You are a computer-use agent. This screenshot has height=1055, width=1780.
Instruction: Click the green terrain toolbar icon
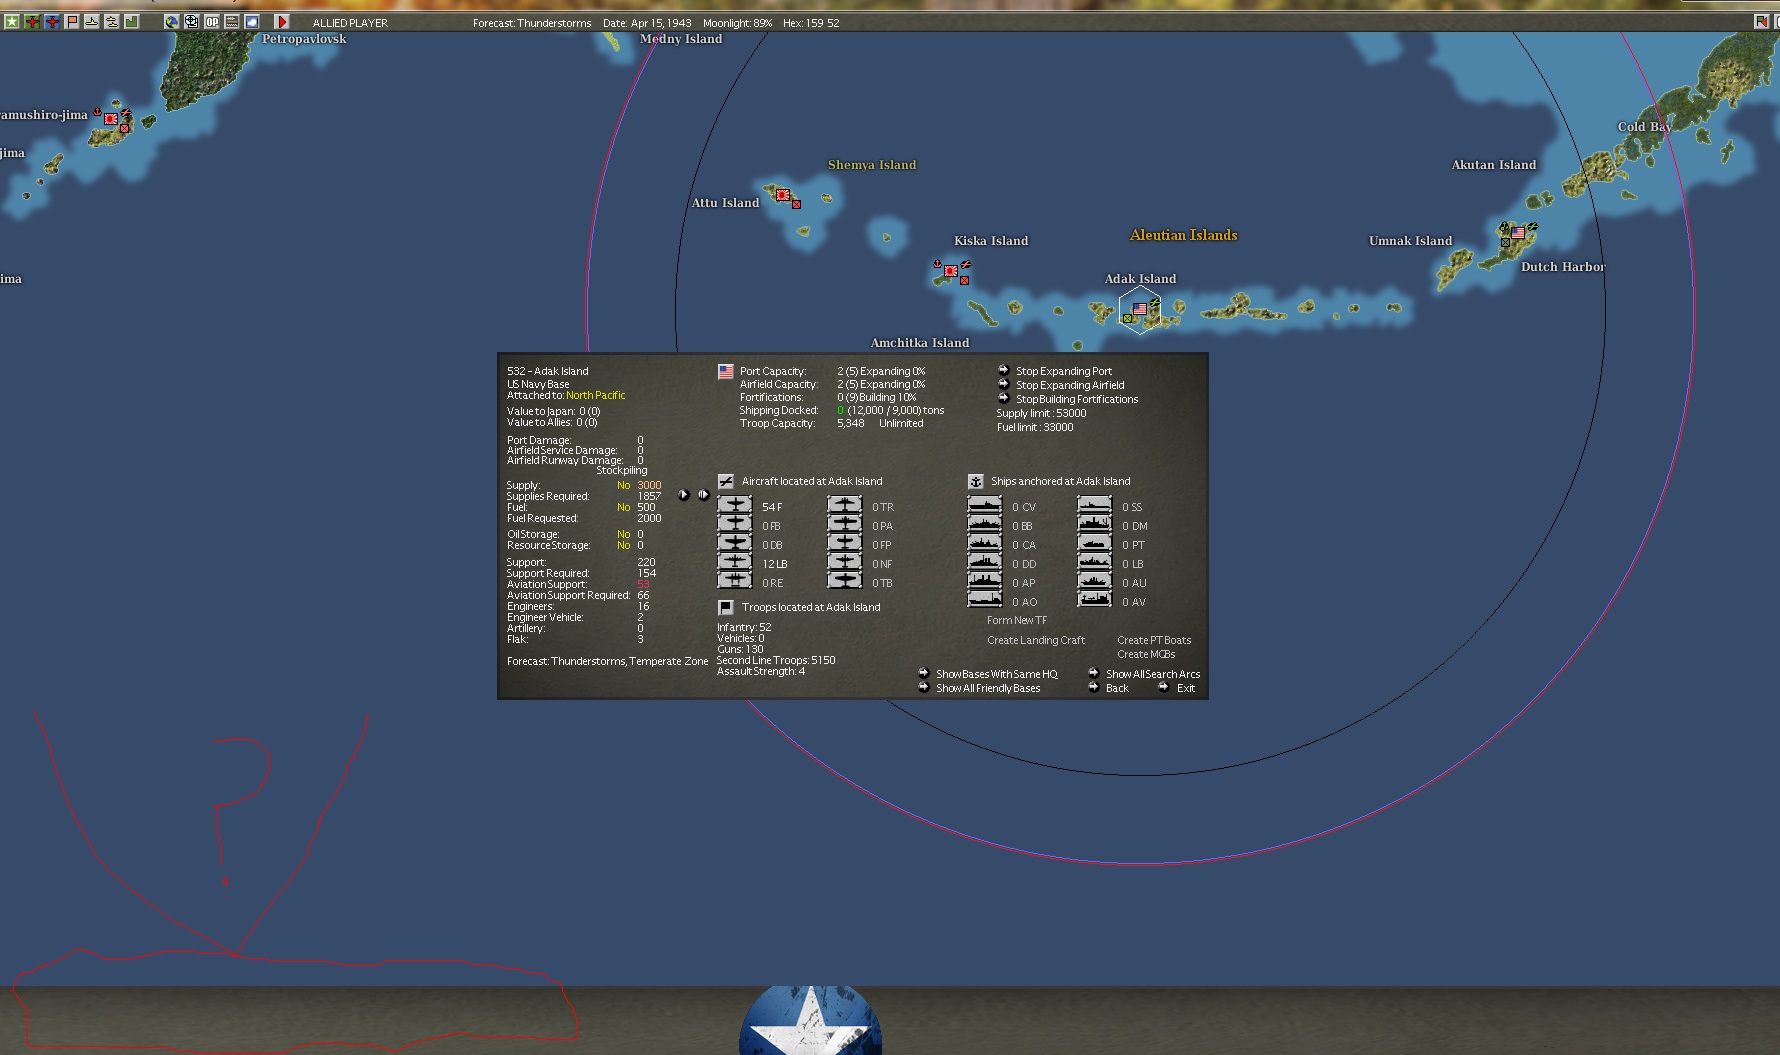[132, 22]
